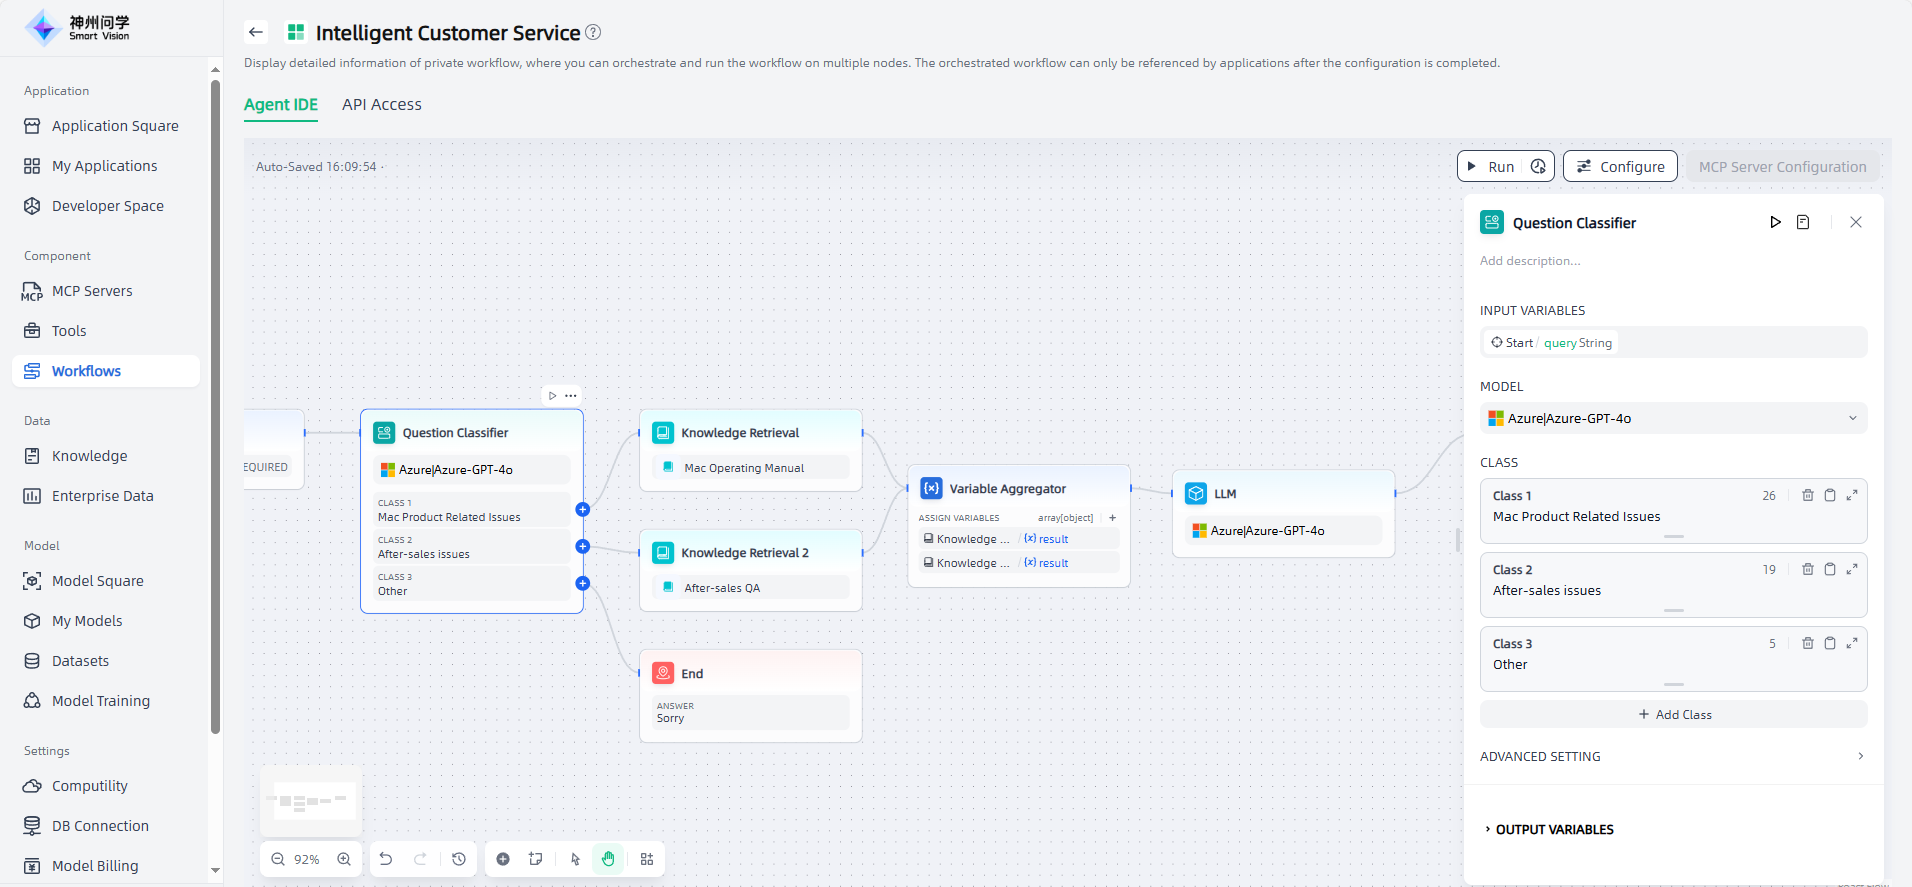1912x887 pixels.
Task: Zoom out the workflow canvas
Action: click(278, 859)
